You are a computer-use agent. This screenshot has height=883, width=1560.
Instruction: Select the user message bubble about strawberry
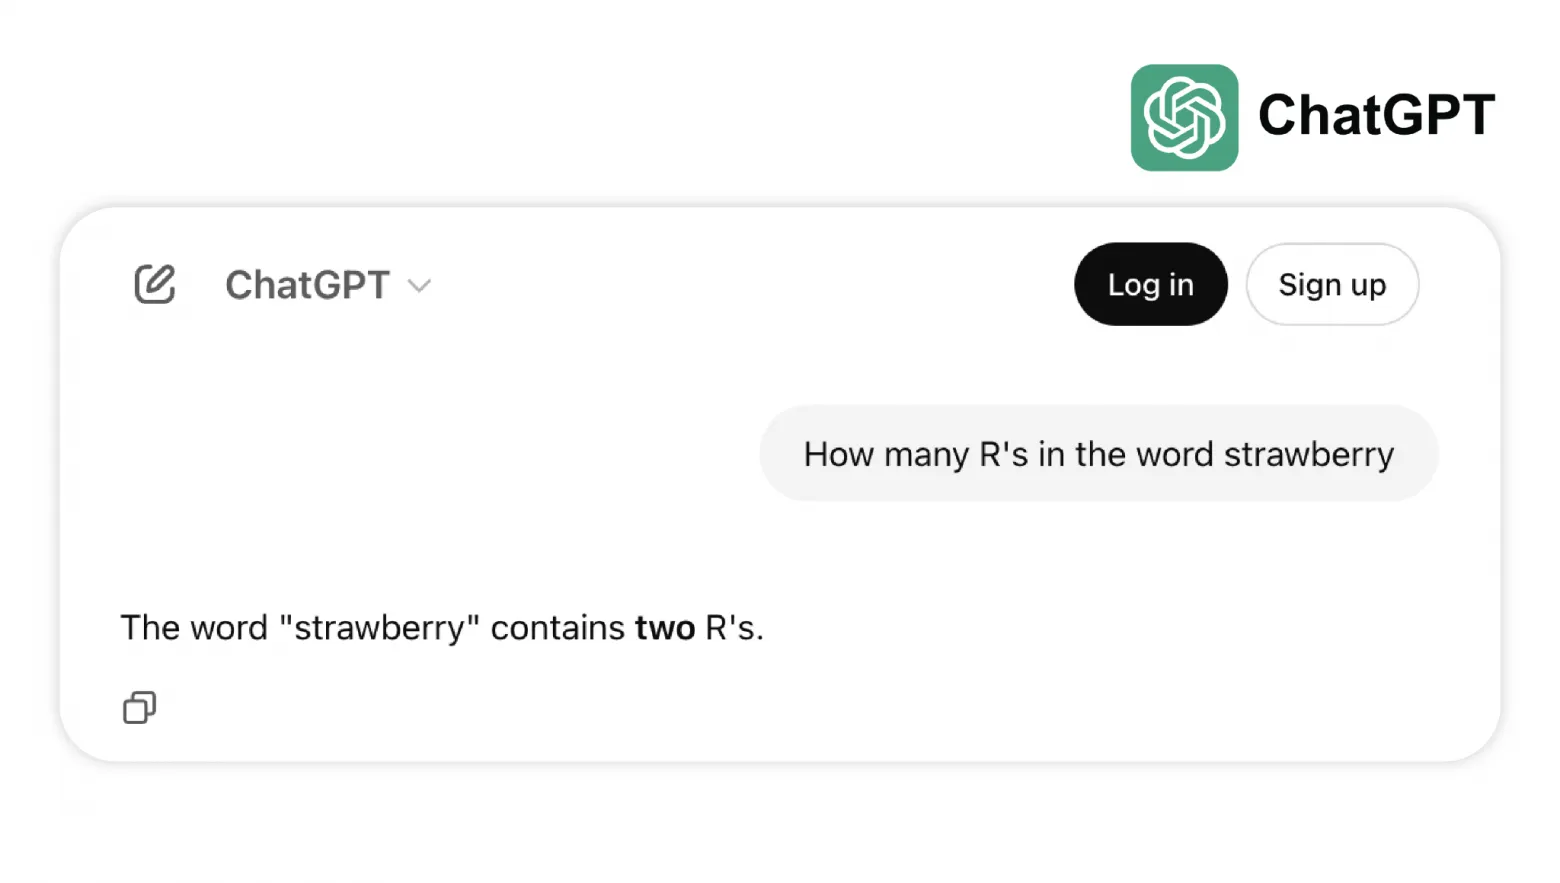(1098, 454)
